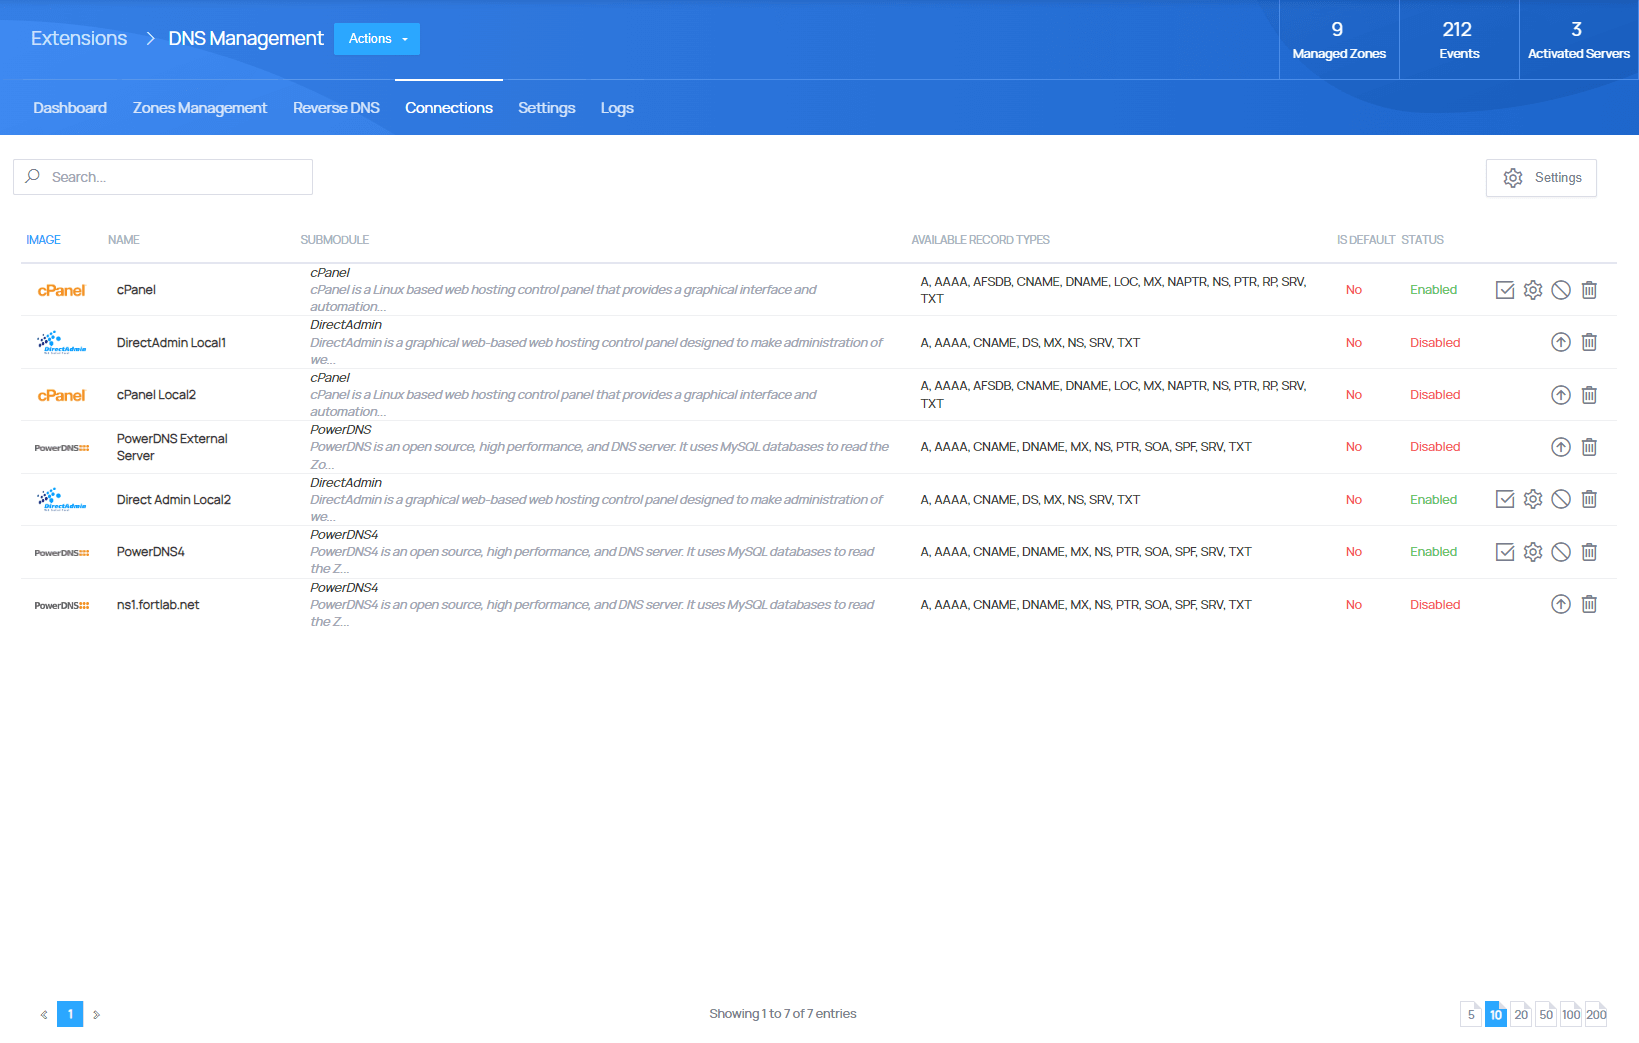Click the cPanel logo in first row
The width and height of the screenshot is (1639, 1043).
click(62, 291)
